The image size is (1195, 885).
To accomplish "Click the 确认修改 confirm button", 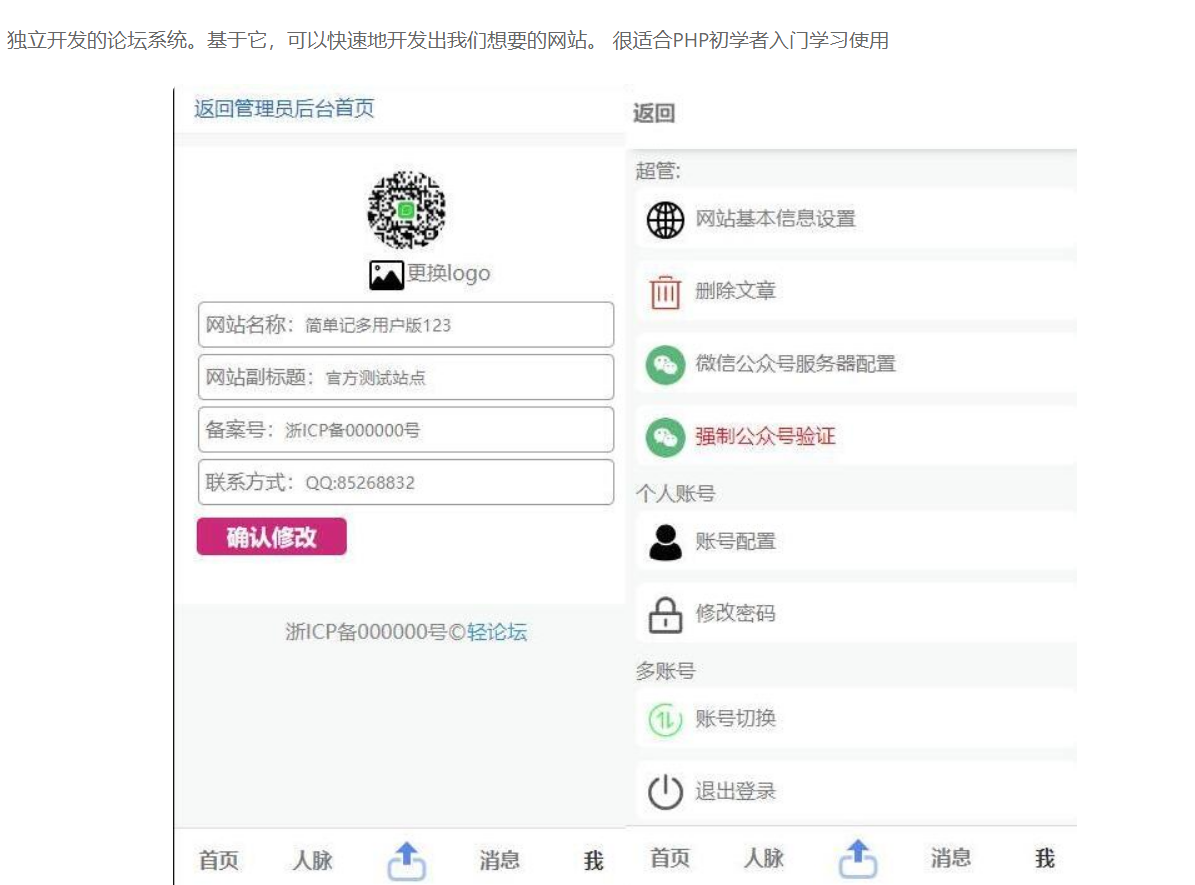I will 271,536.
